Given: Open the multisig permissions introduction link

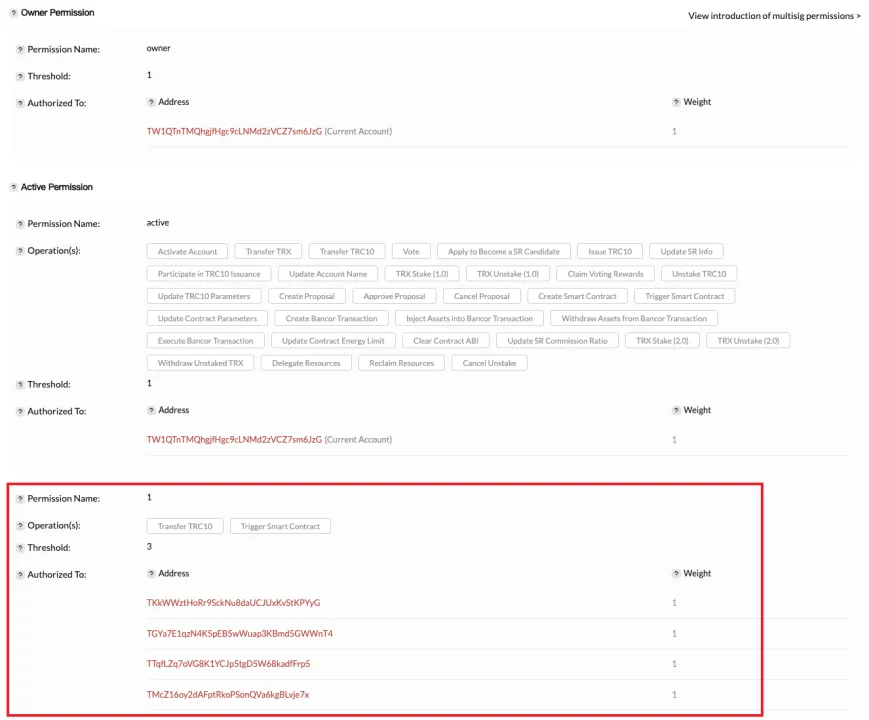Looking at the screenshot, I should pyautogui.click(x=773, y=16).
